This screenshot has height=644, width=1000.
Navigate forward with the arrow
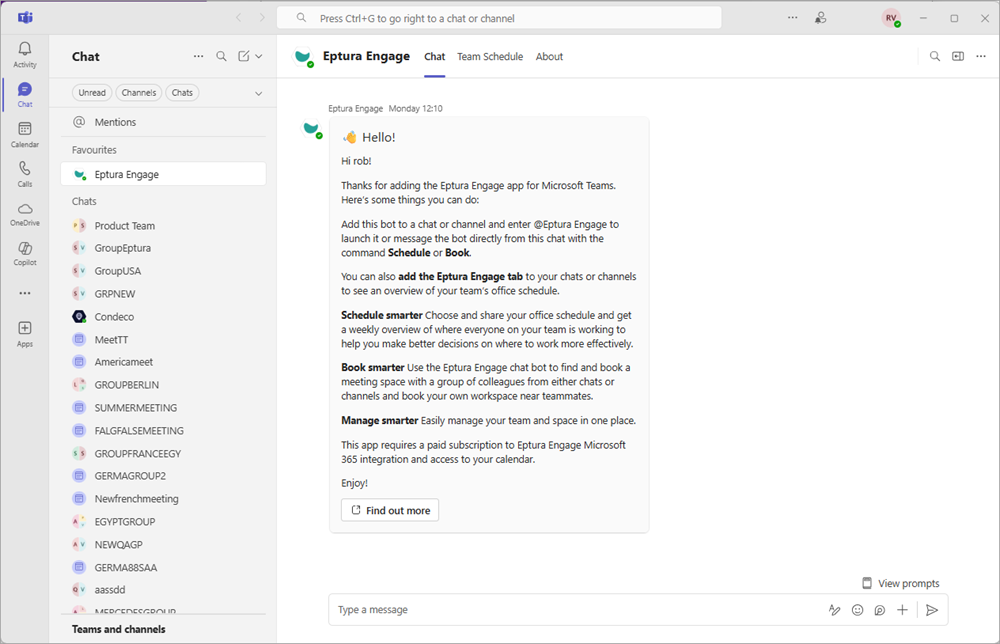coord(262,18)
